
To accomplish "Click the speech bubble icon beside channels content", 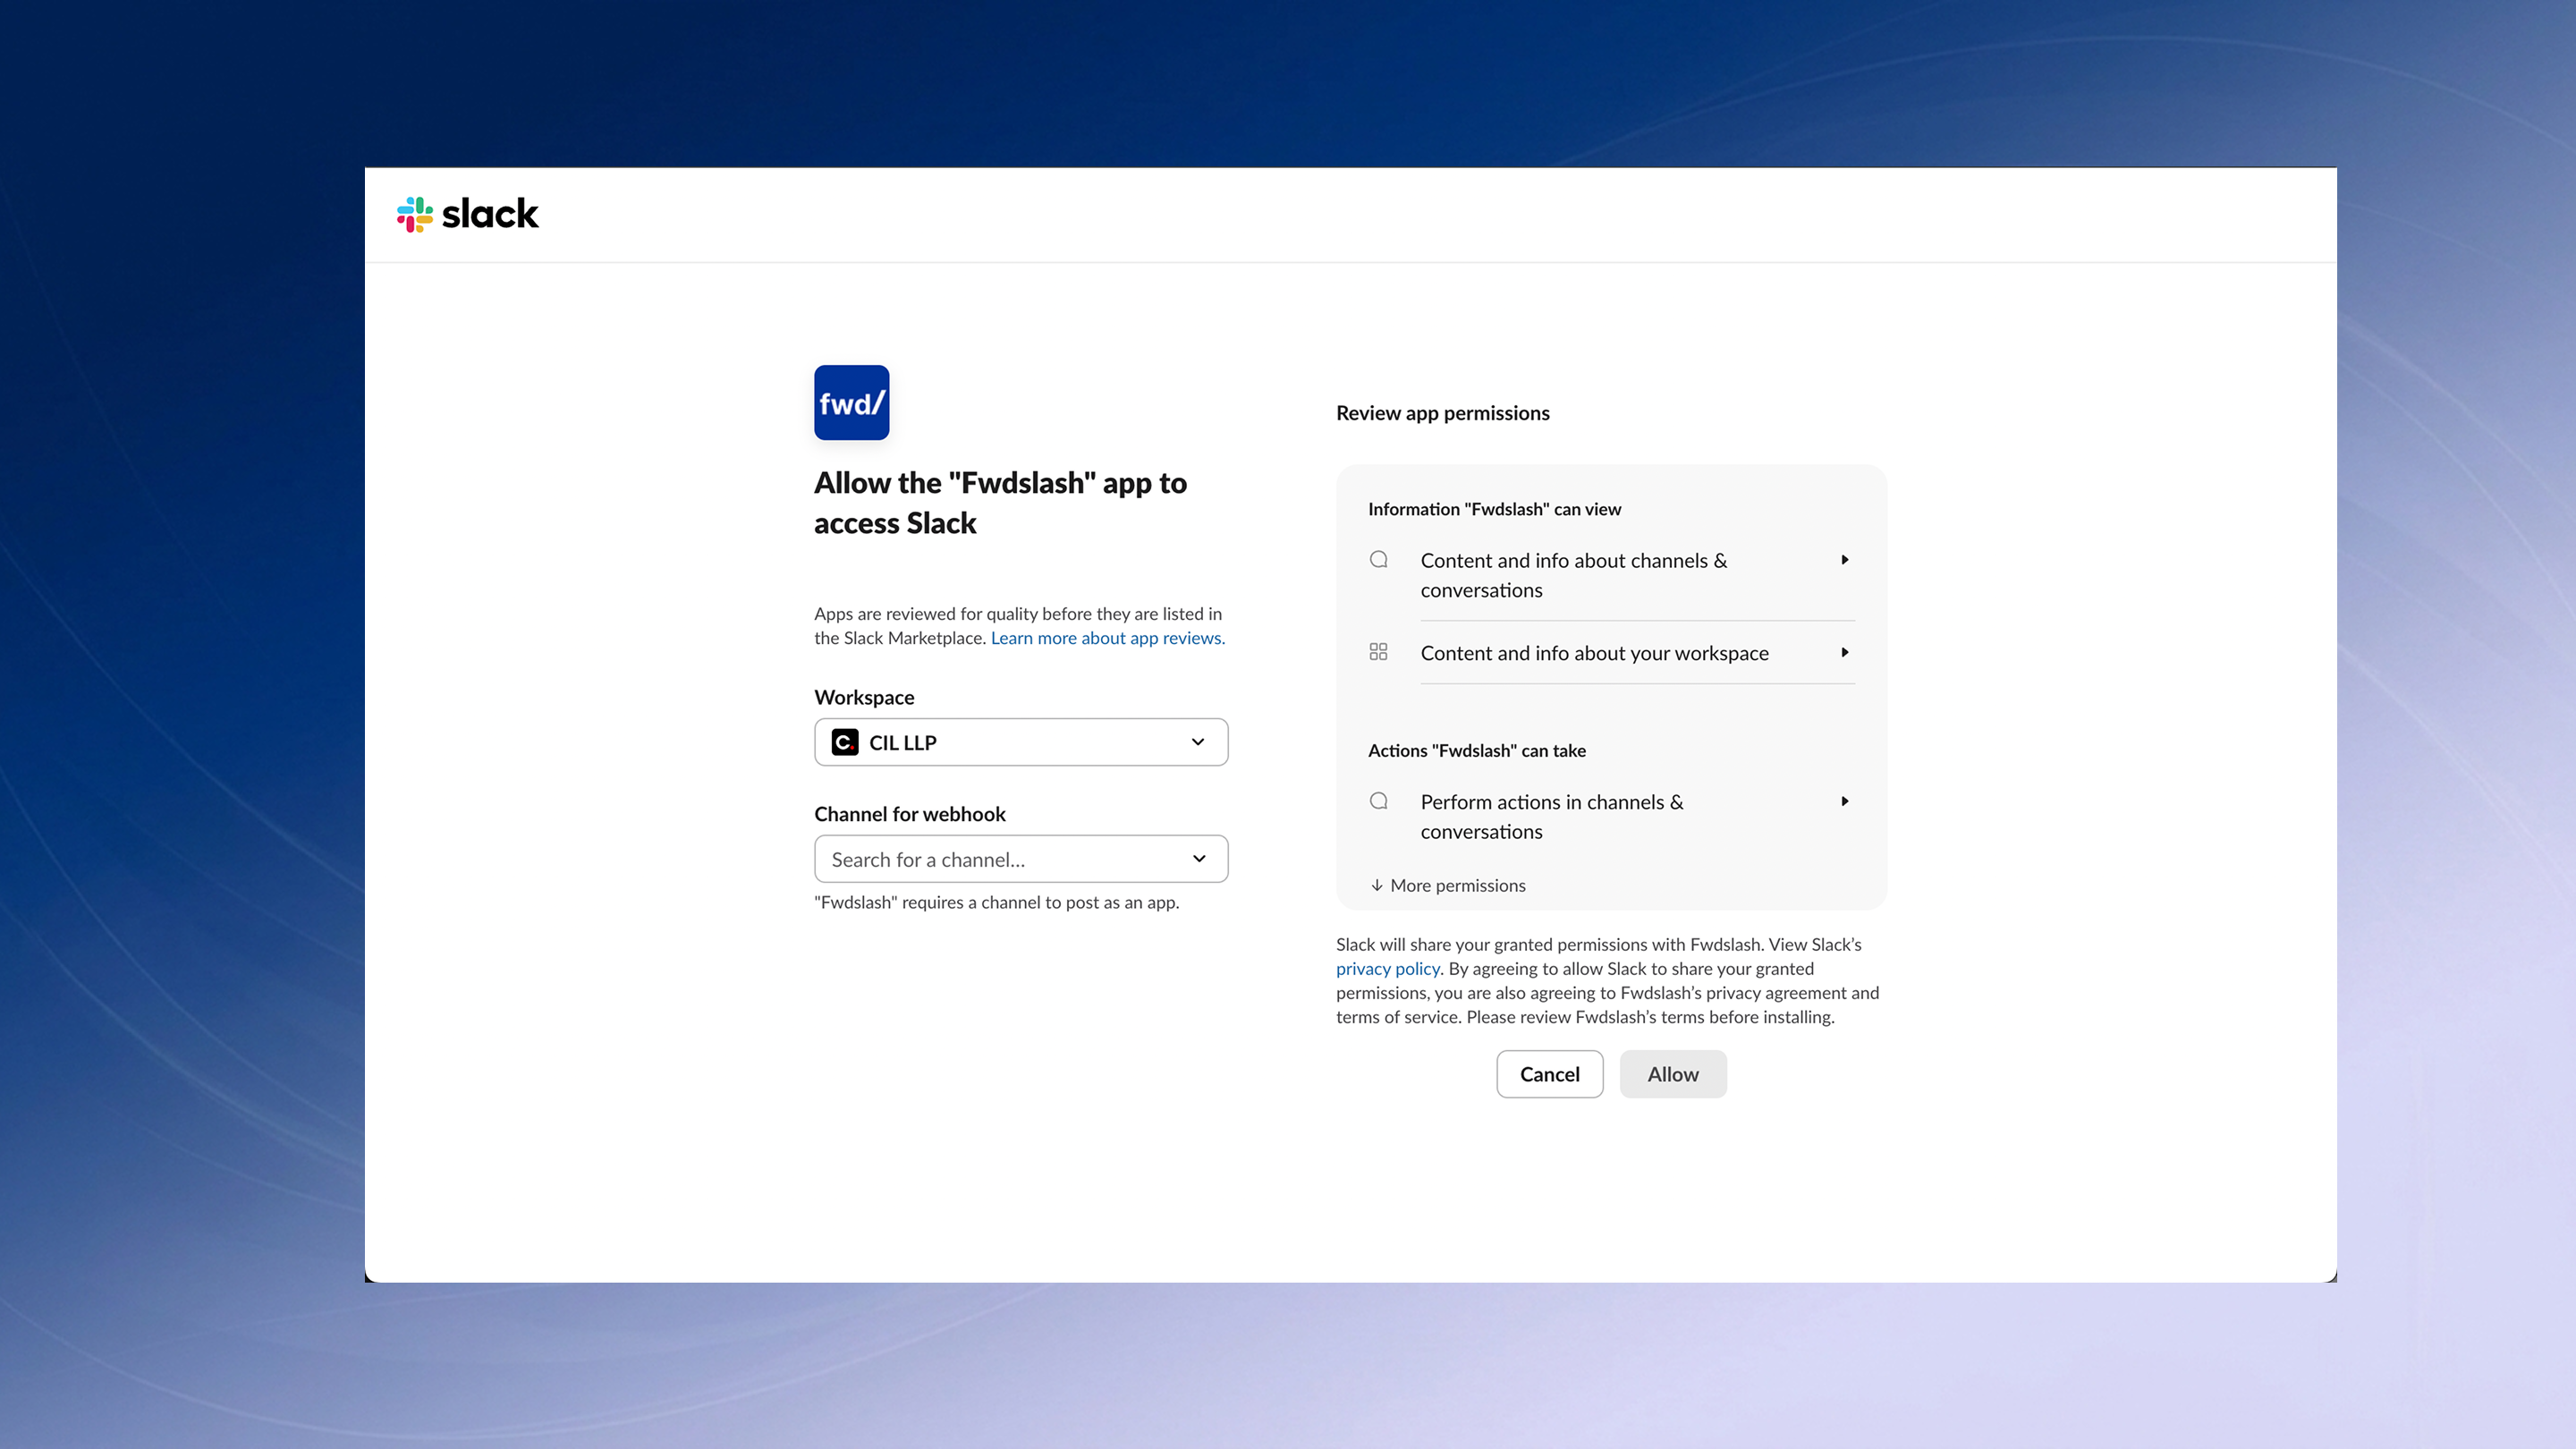I will click(1378, 560).
